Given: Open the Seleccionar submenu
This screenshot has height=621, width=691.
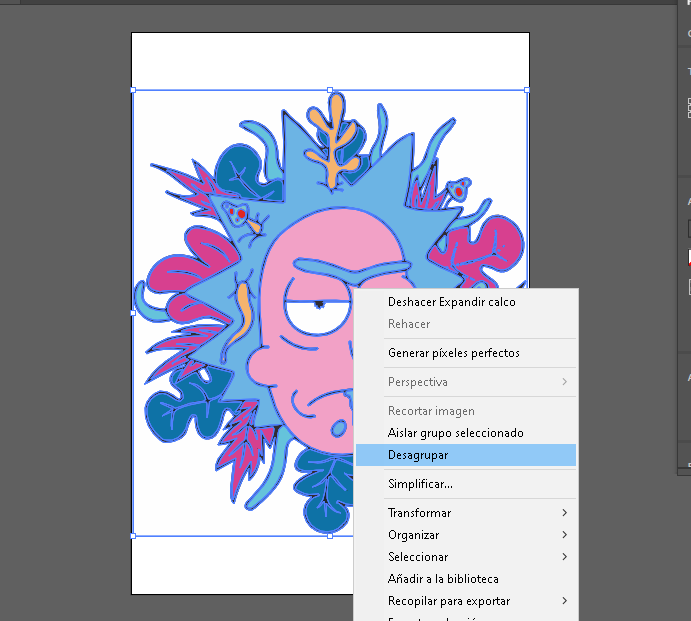Looking at the screenshot, I should [x=466, y=557].
